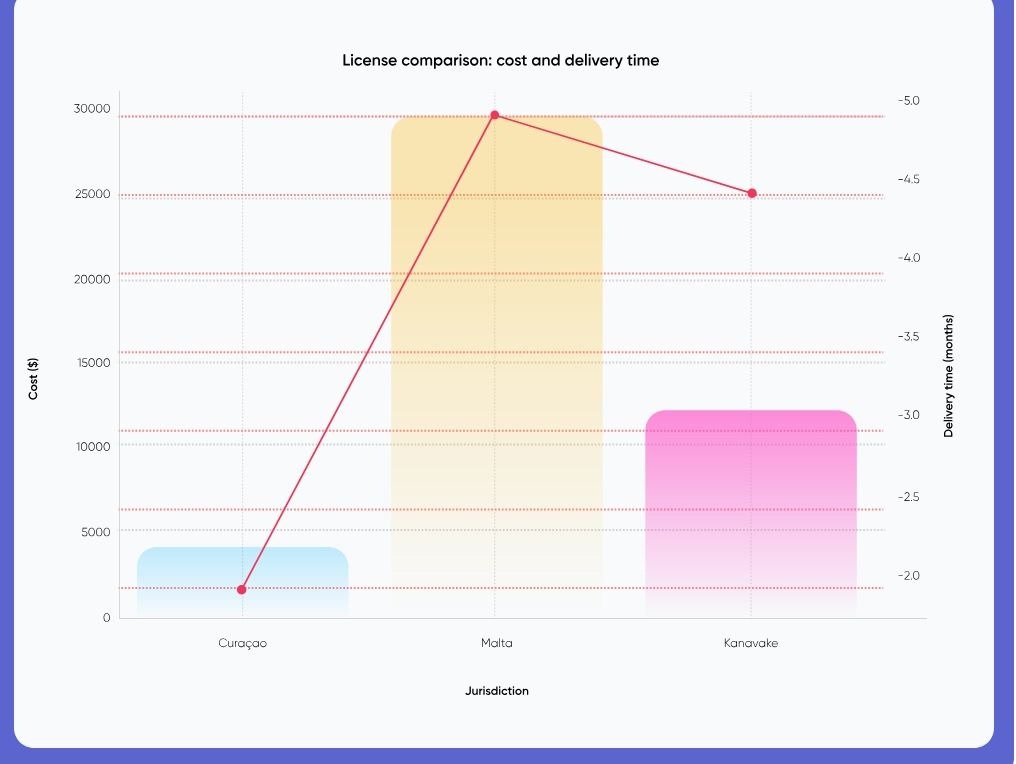Click the Cost ($) axis title
1016x764 pixels.
[33, 380]
